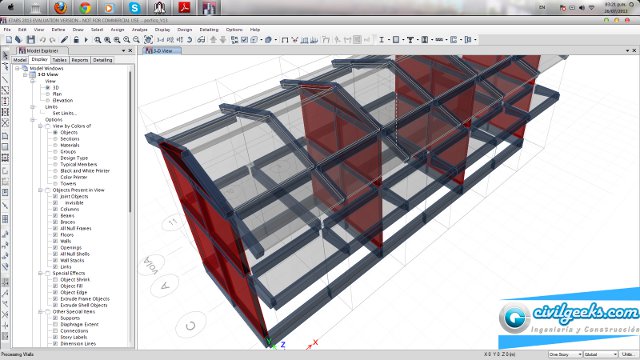
Task: Open the One Story dropdown in status bar
Action: (x=565, y=354)
